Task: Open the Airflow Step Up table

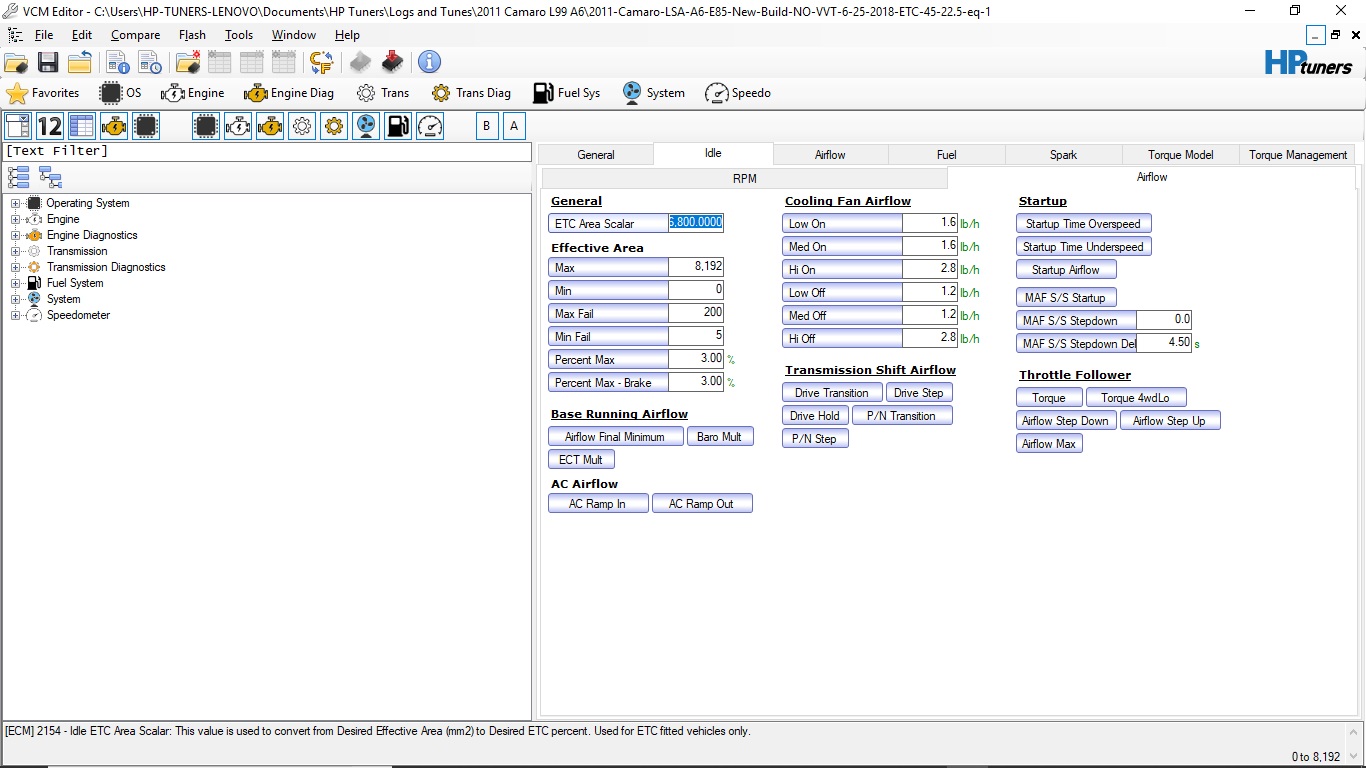Action: point(1169,421)
